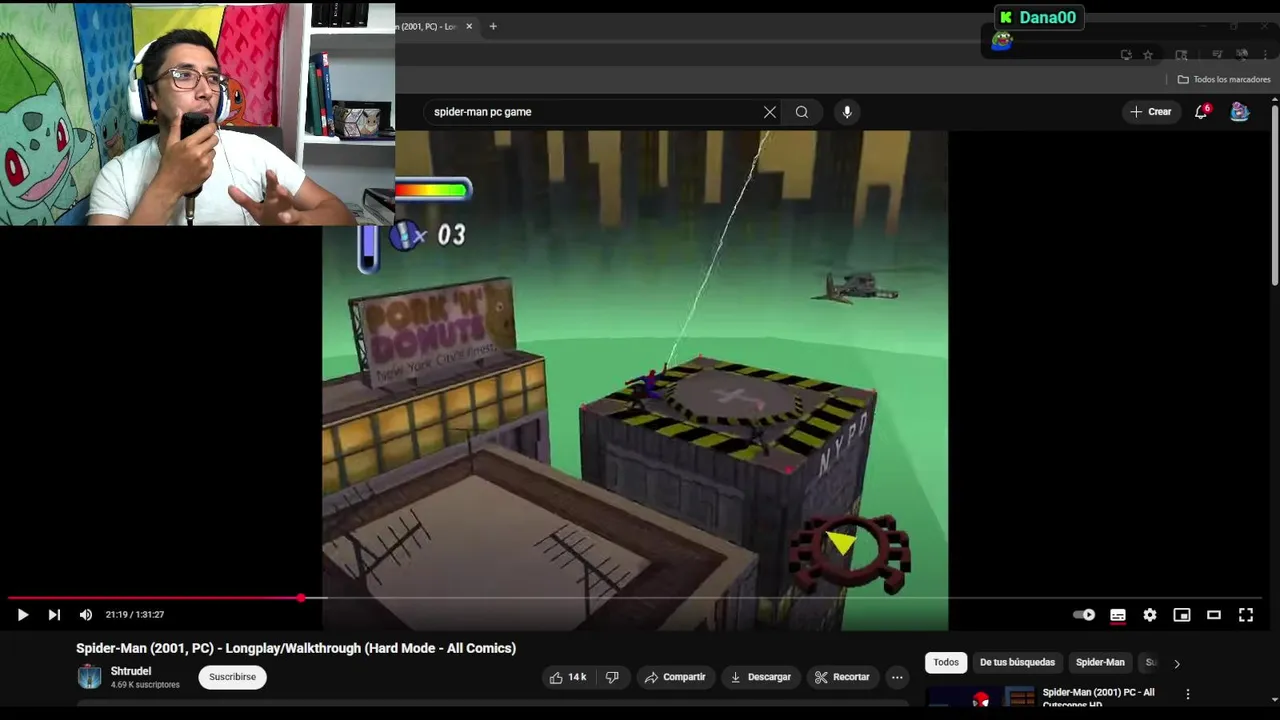Image resolution: width=1280 pixels, height=720 pixels.
Task: Skip to the next video
Action: 54,615
